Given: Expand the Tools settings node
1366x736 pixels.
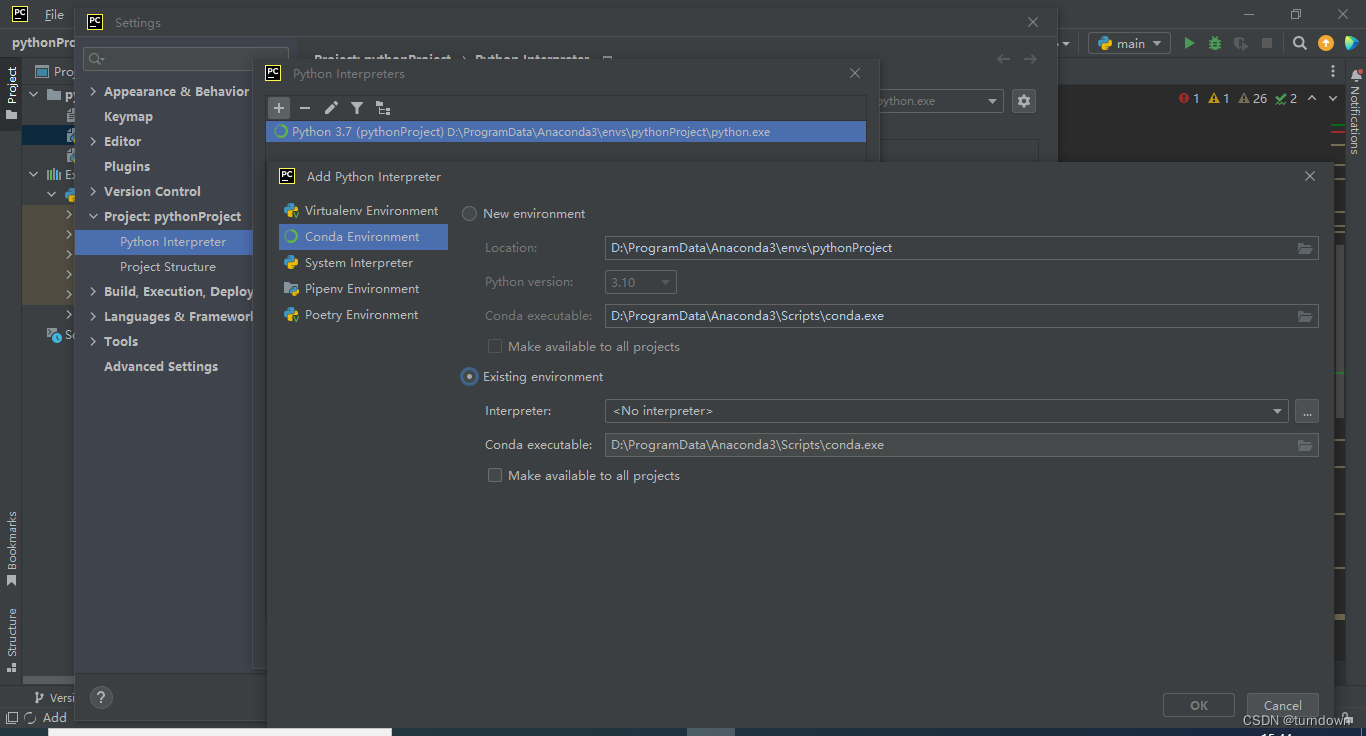Looking at the screenshot, I should pos(93,342).
